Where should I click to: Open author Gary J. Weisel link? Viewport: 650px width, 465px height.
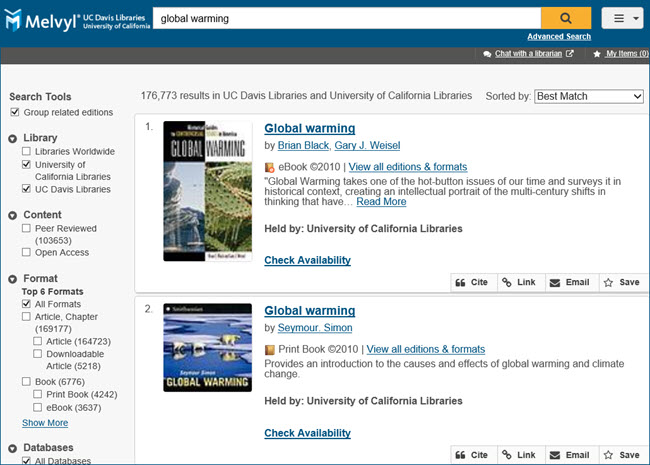367,145
